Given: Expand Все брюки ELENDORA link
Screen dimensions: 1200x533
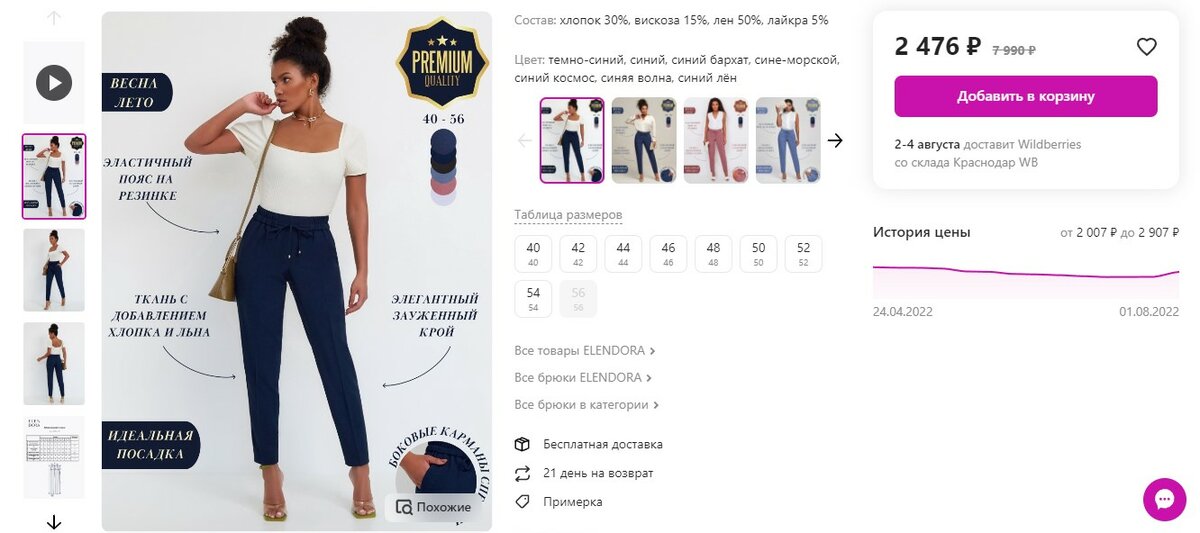Looking at the screenshot, I should pos(583,378).
